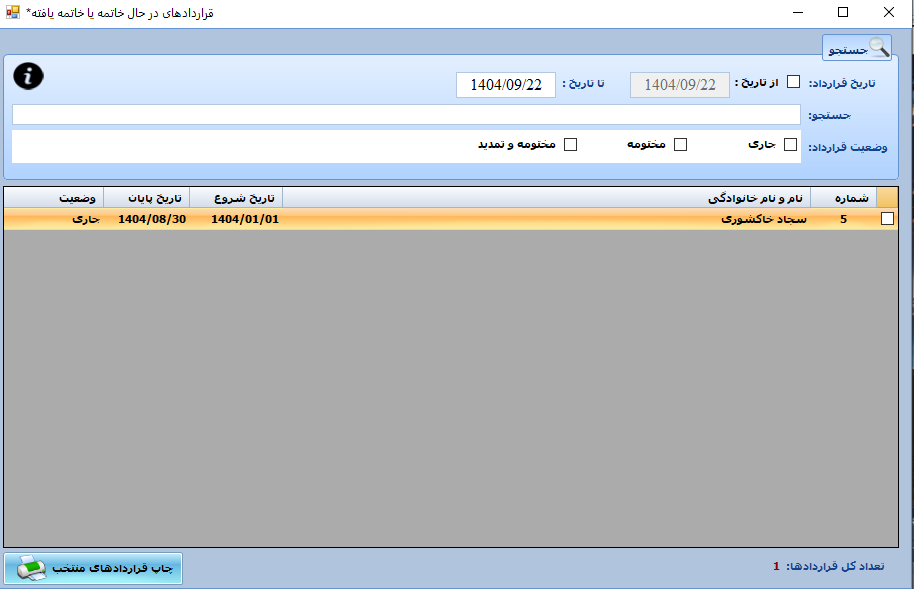Click the application icon in title bar
Viewport: 914px width, 592px height.
coord(12,13)
